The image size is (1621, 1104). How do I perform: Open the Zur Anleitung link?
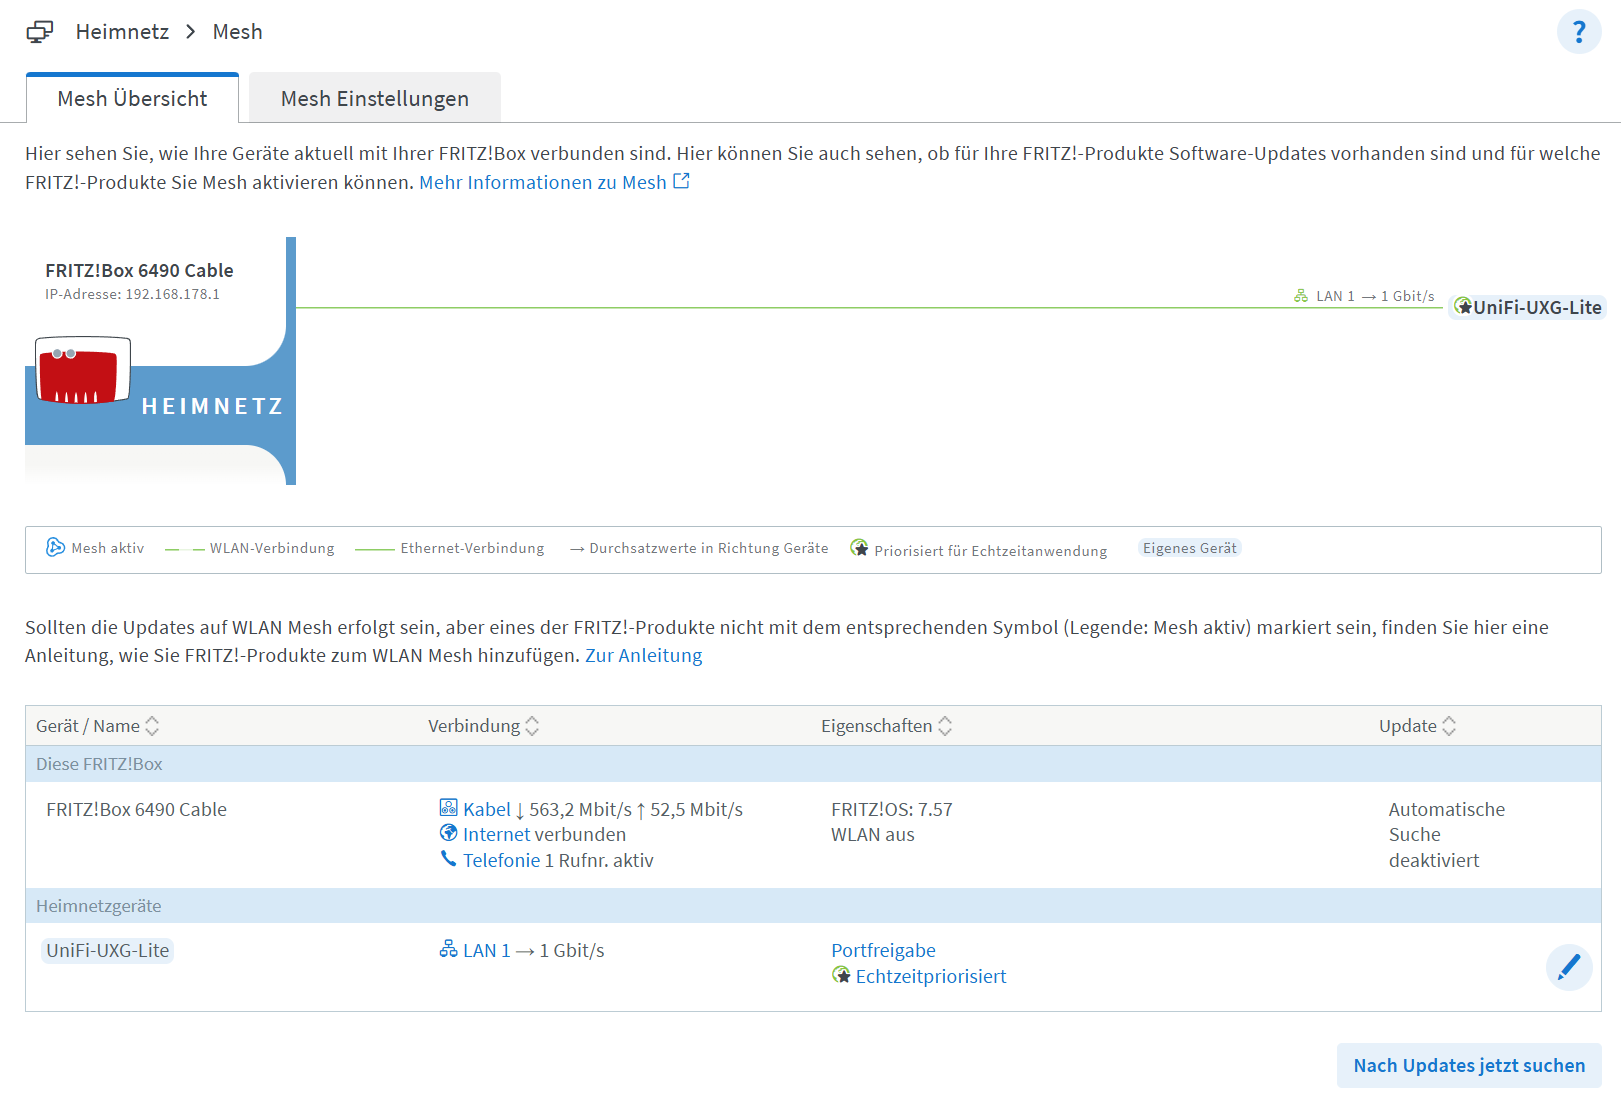tap(644, 655)
